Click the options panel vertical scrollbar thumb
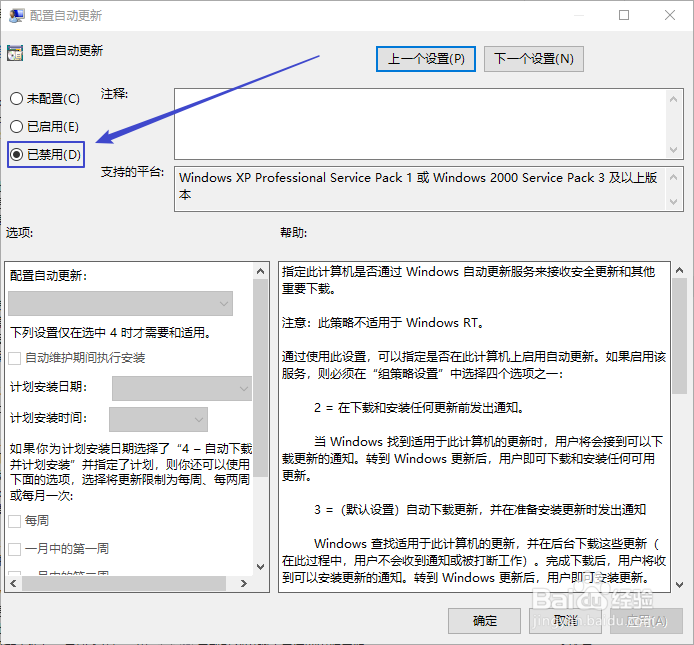This screenshot has height=645, width=694. [261, 379]
